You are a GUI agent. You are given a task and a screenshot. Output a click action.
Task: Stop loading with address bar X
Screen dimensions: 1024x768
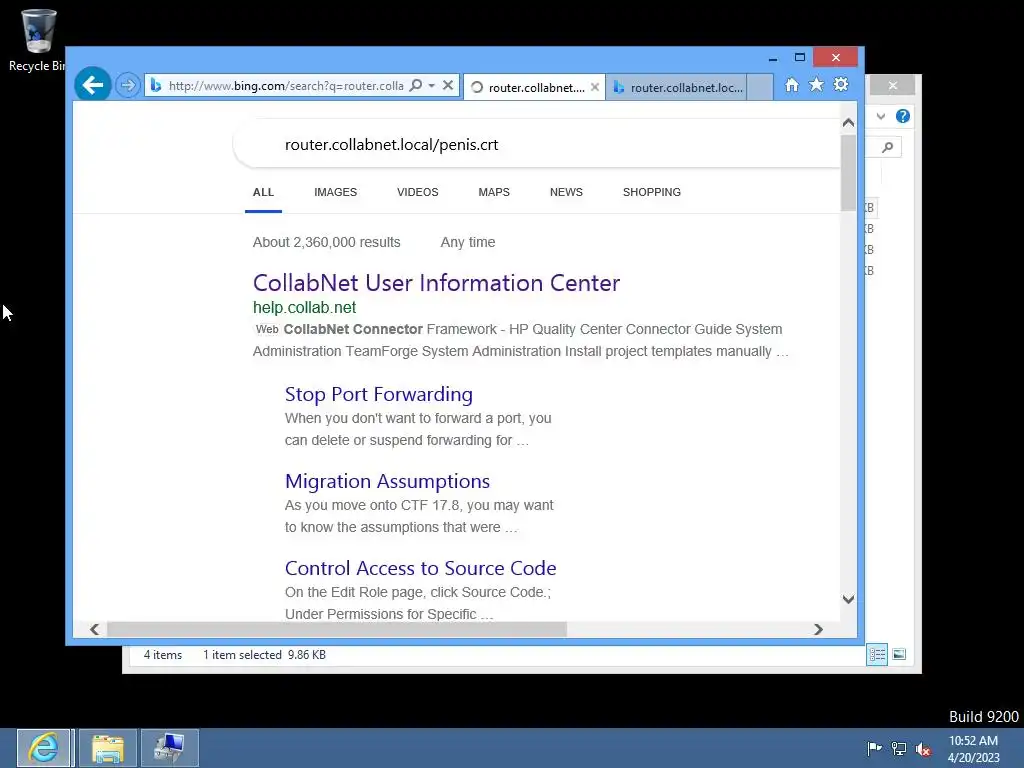pyautogui.click(x=448, y=86)
